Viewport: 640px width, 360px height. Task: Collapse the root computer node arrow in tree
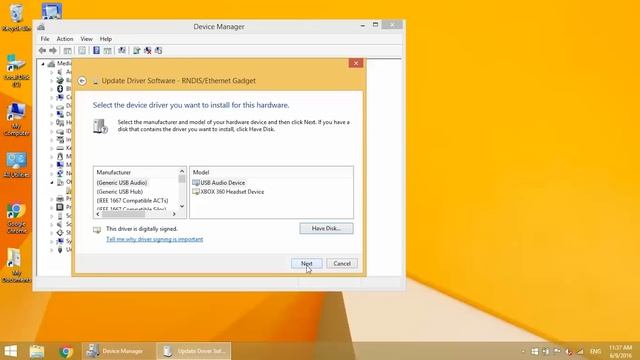pyautogui.click(x=43, y=64)
